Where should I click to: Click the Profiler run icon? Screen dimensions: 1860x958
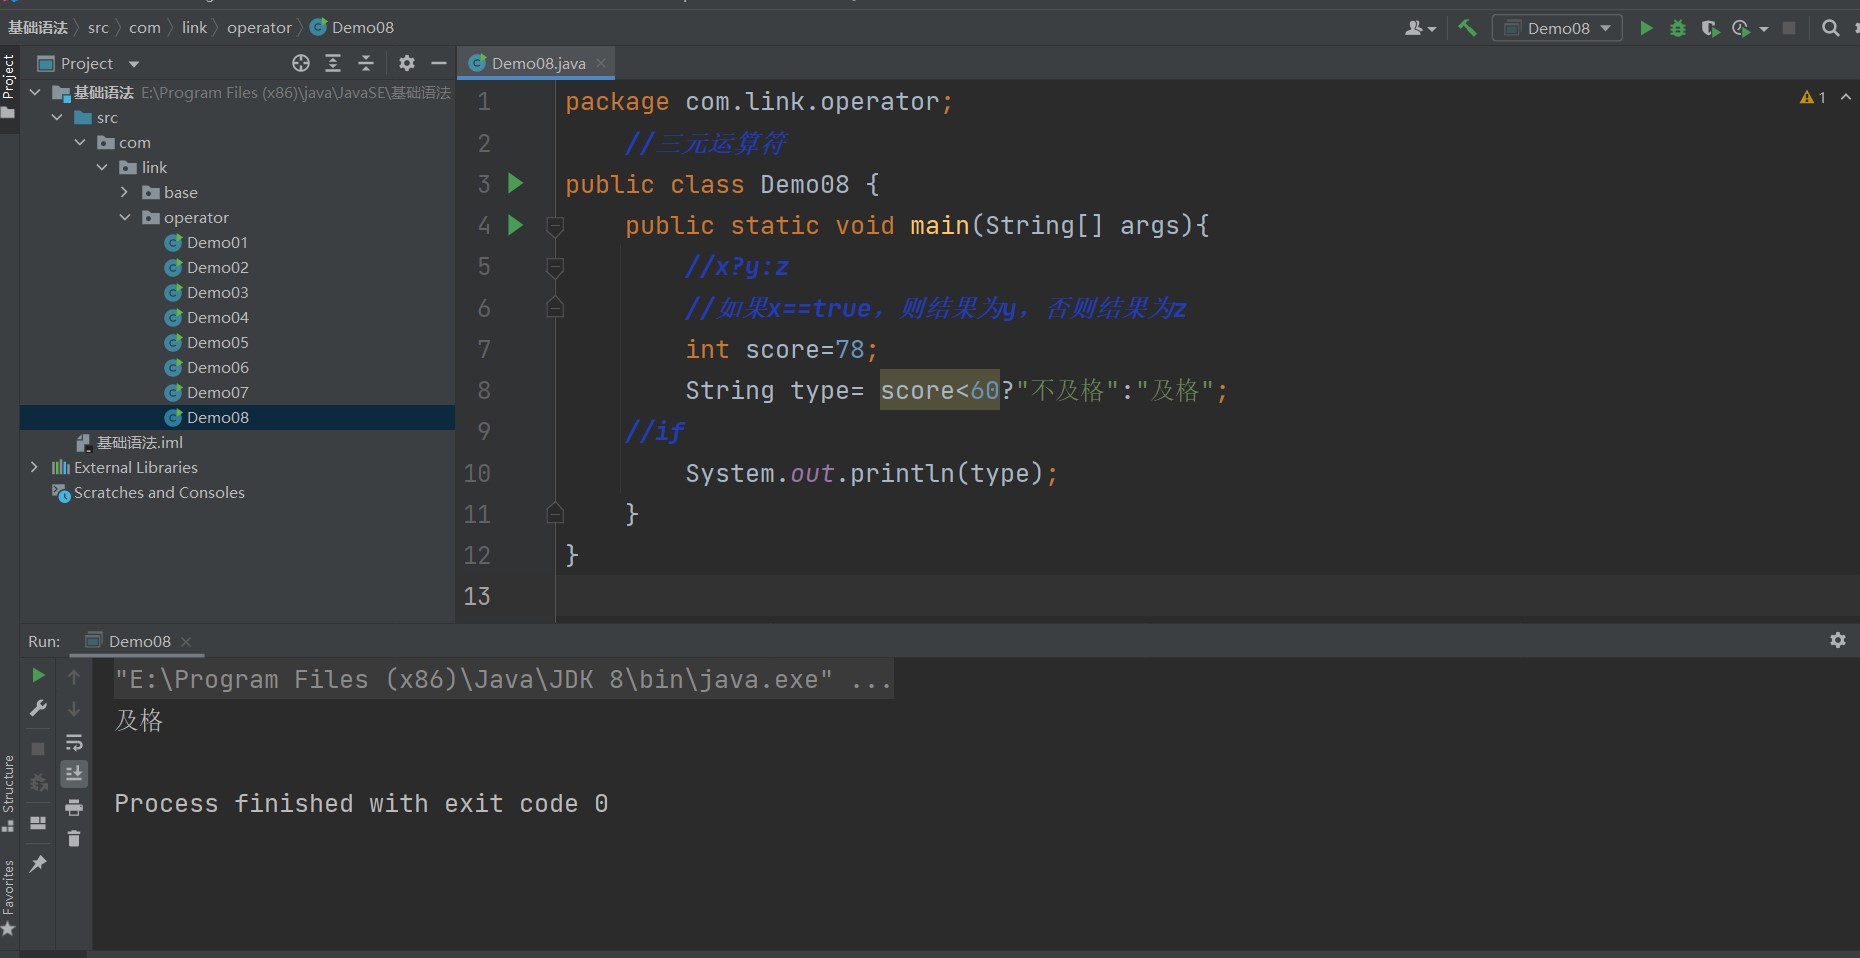[1741, 28]
